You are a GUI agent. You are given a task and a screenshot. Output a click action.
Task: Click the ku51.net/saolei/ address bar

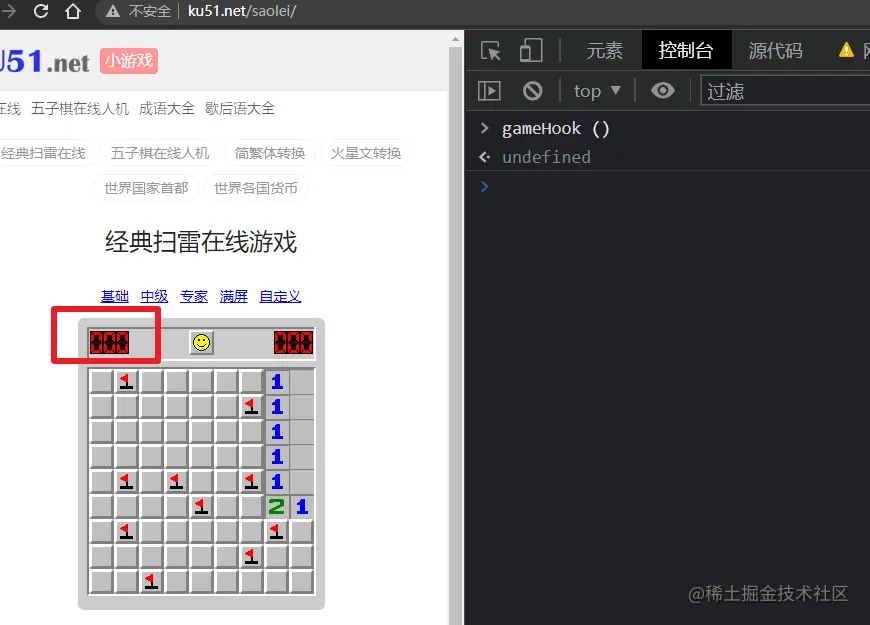(x=242, y=11)
